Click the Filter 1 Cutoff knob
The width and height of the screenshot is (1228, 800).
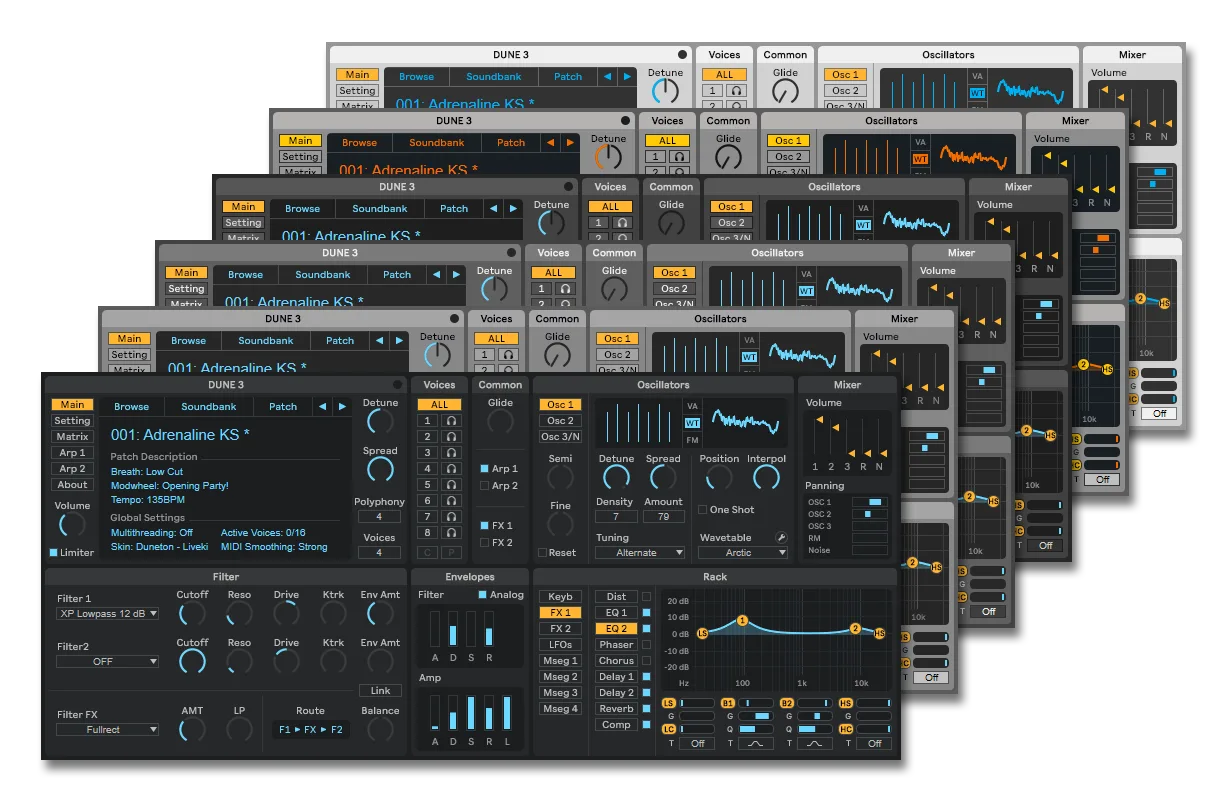pos(192,613)
